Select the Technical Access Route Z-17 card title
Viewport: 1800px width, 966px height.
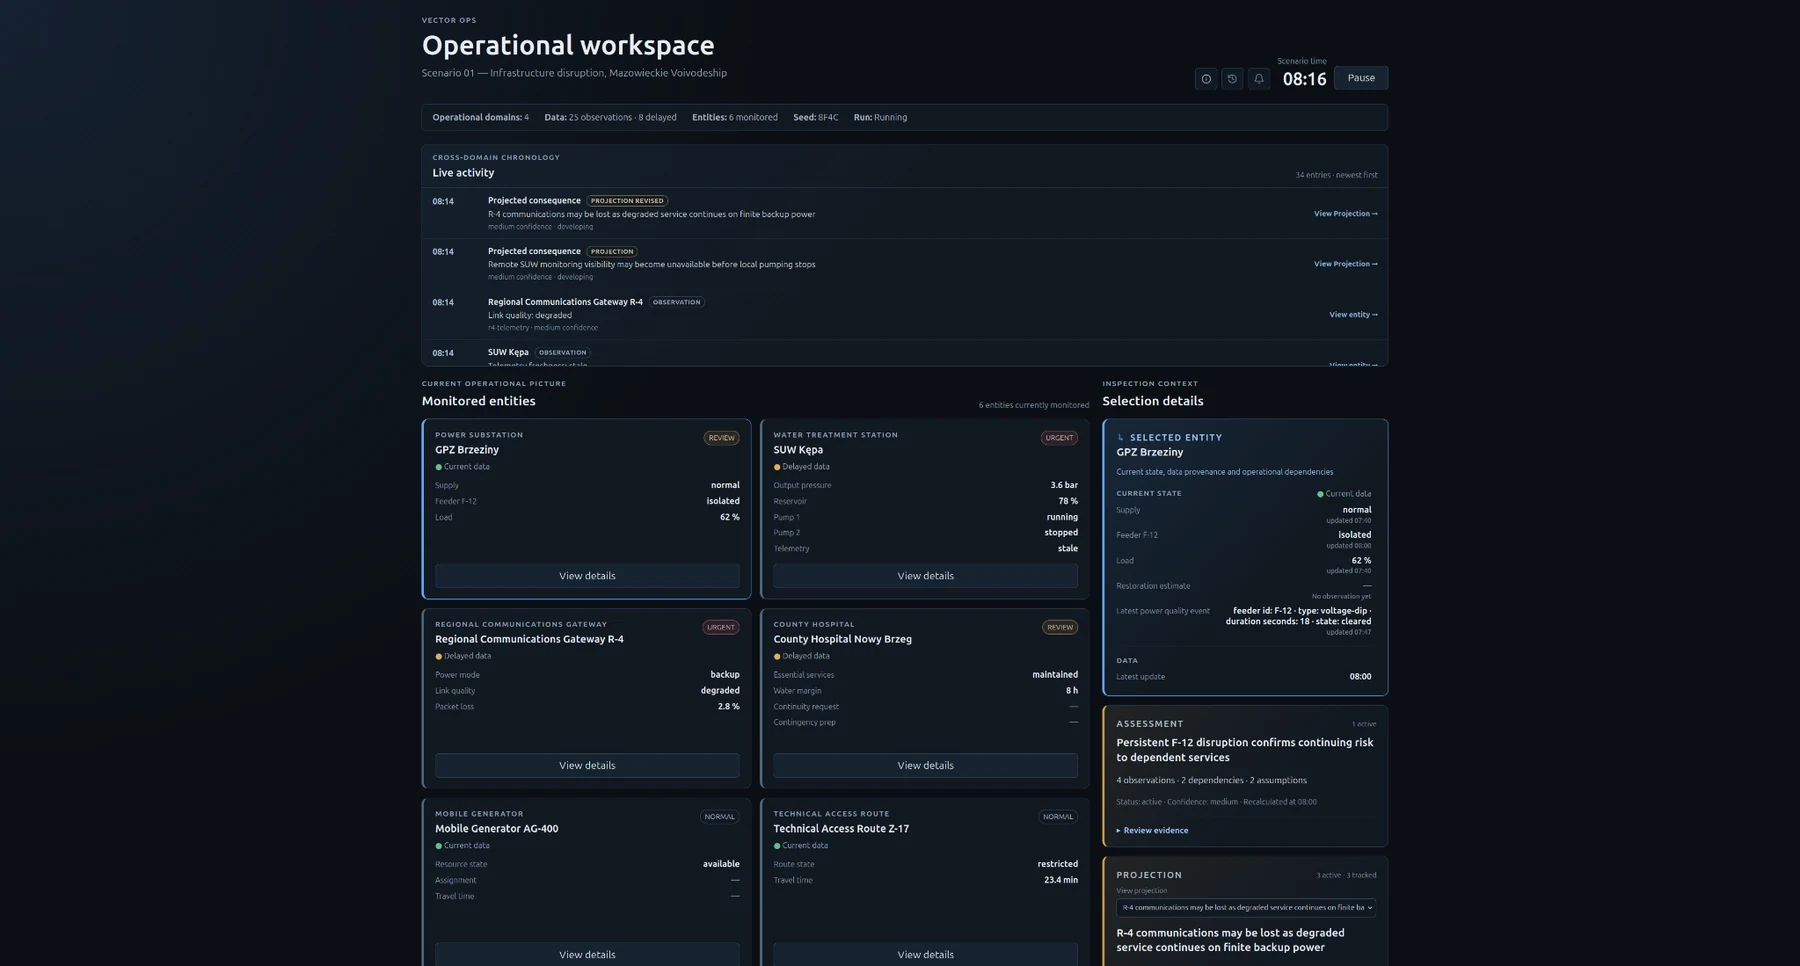tap(841, 829)
